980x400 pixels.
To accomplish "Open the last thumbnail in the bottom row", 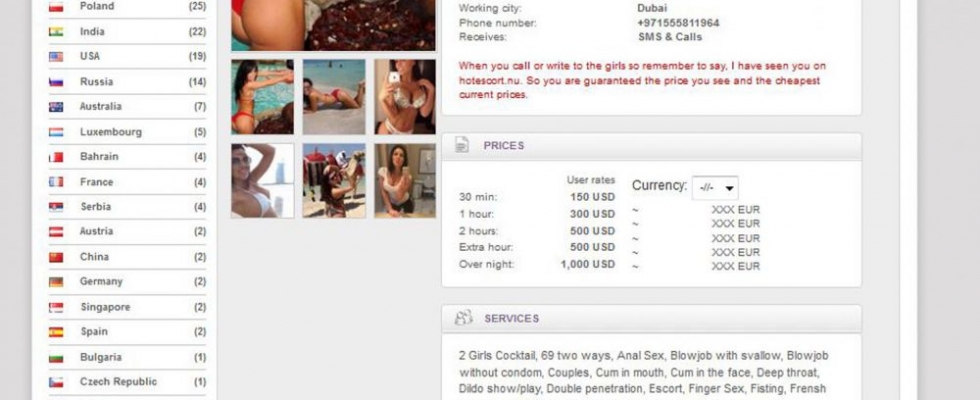I will click(405, 181).
